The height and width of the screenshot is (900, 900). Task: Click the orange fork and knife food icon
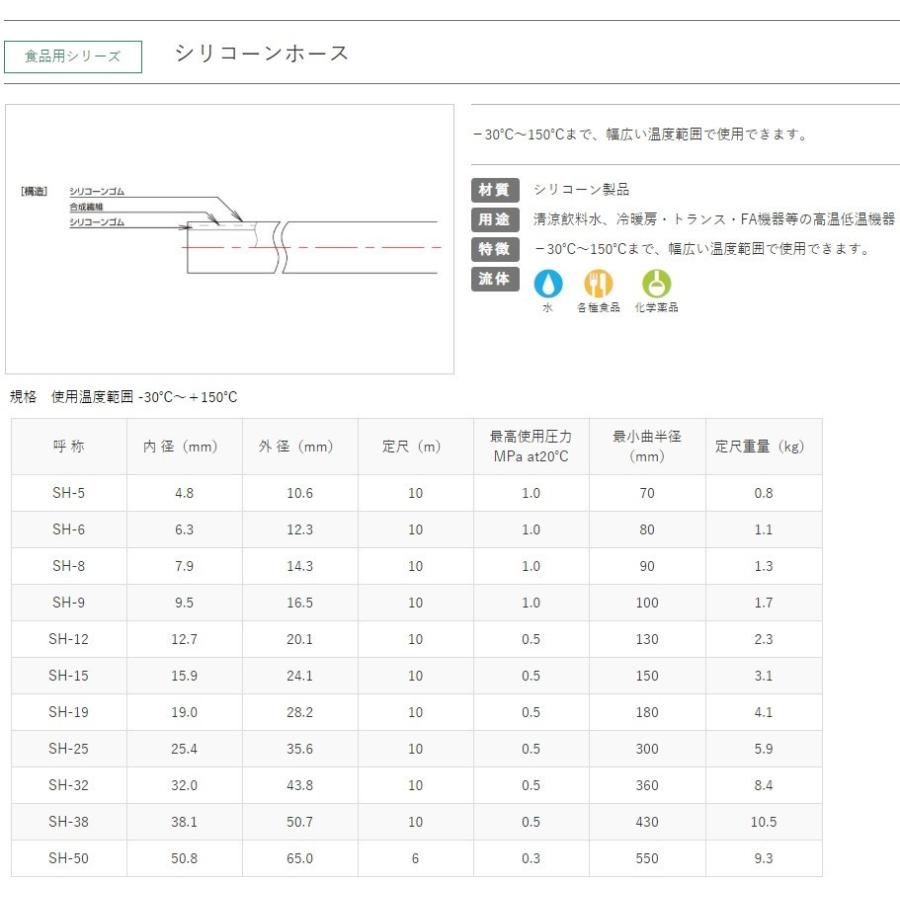(x=598, y=283)
